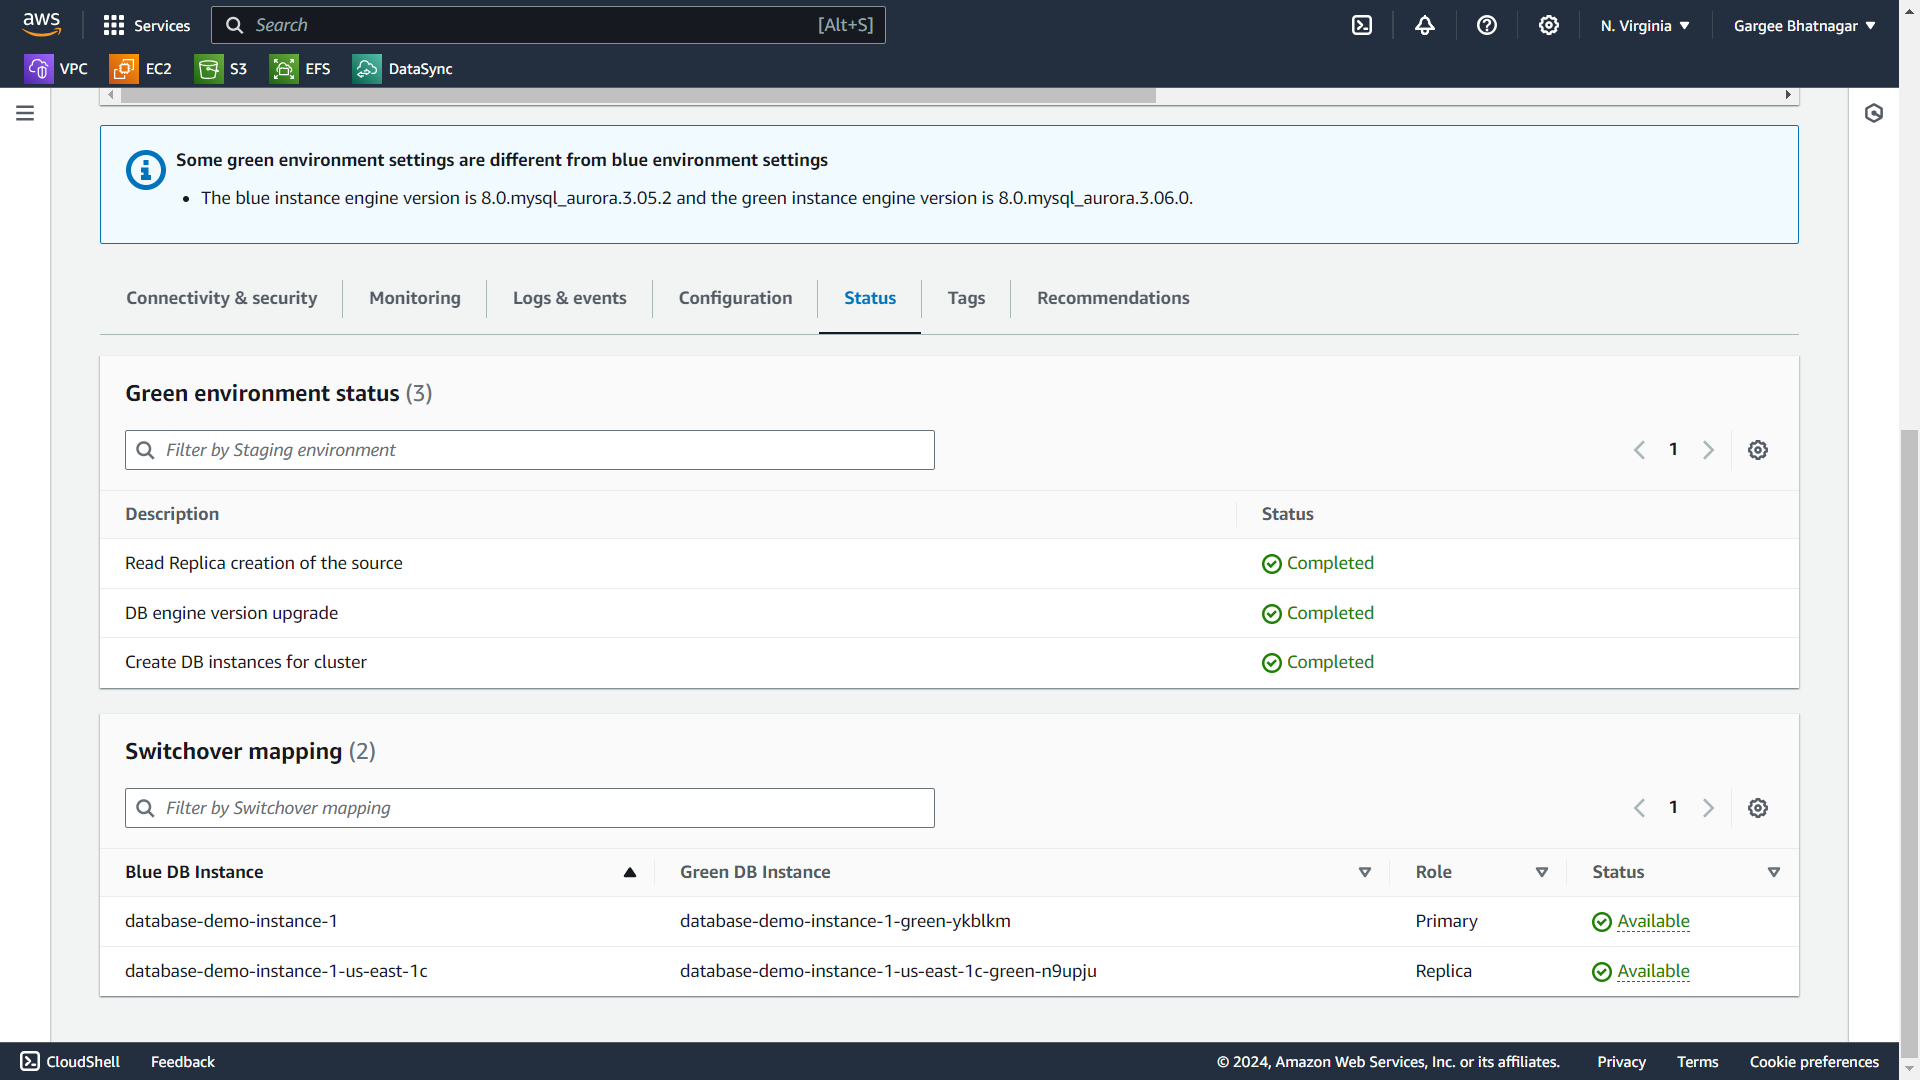Open the DataSync service shortcut
1920x1080 pixels.
(x=403, y=68)
